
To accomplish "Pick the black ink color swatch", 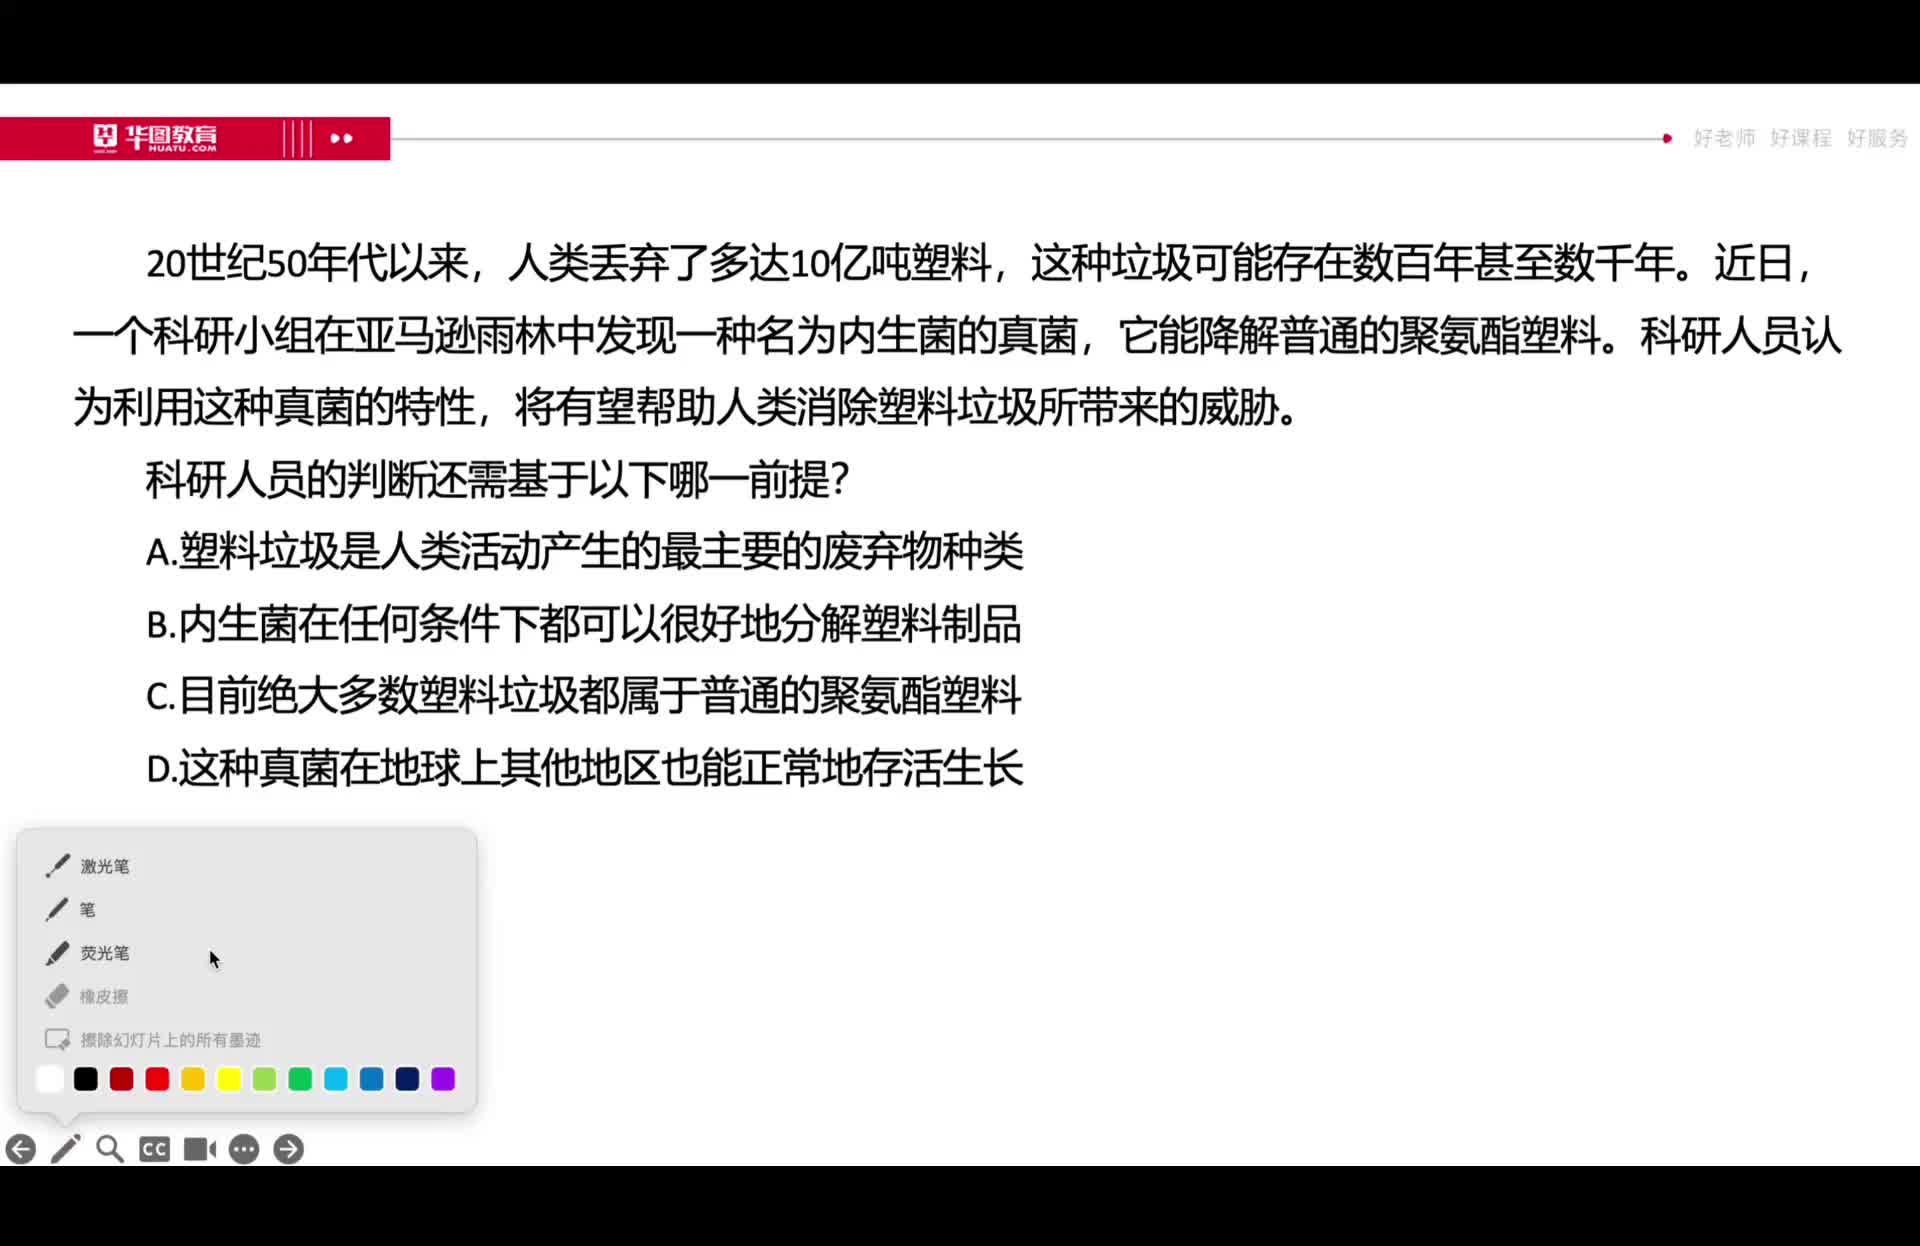I will pos(86,1079).
